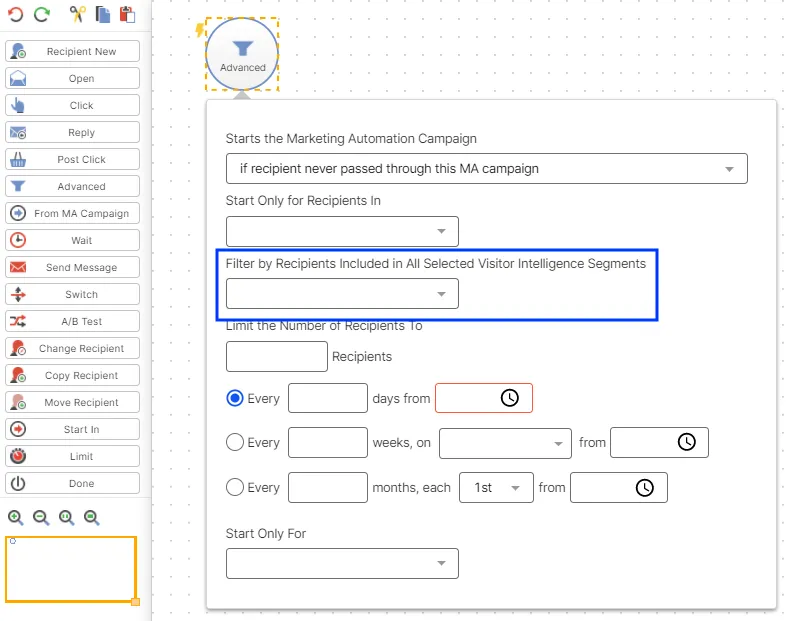Click the Every days number field
The height and width of the screenshot is (621, 795).
coord(328,398)
